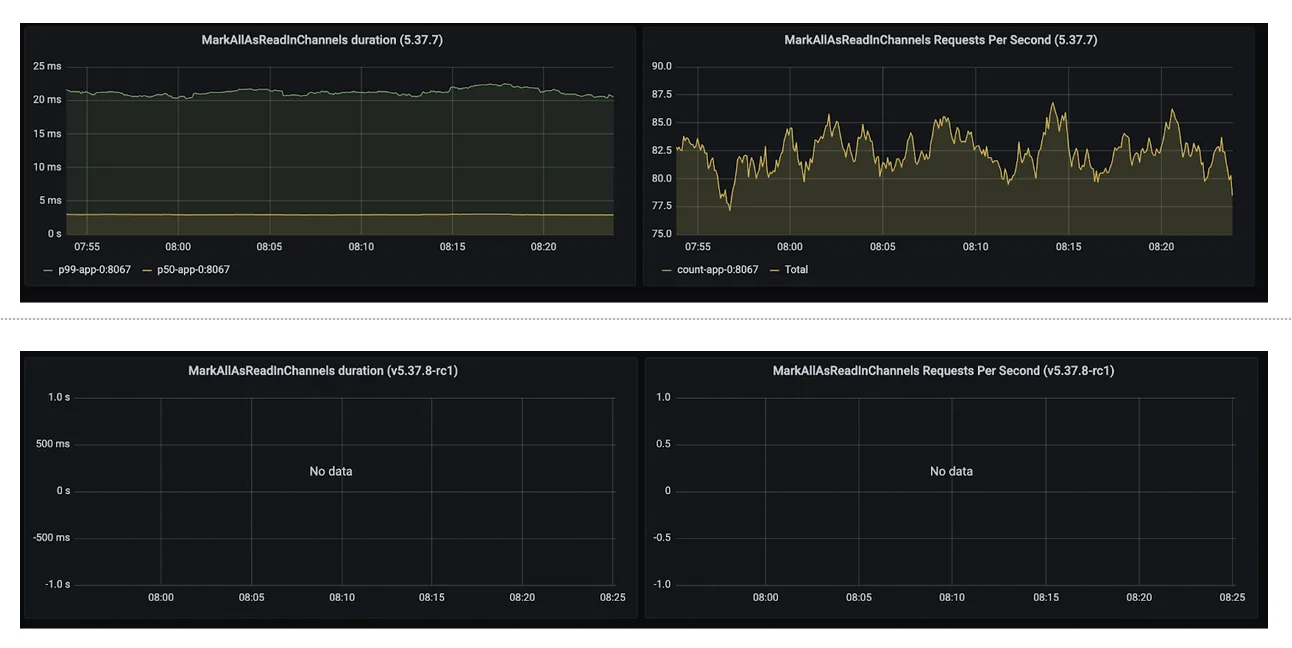
Task: Click '07:55' under the 5.37.7 duration chart
Action: pyautogui.click(x=87, y=247)
